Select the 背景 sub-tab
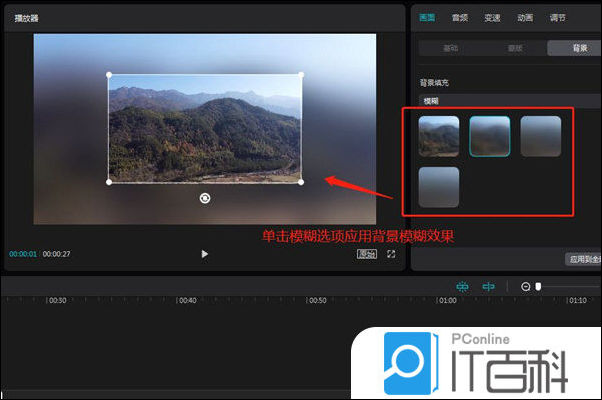 click(574, 48)
